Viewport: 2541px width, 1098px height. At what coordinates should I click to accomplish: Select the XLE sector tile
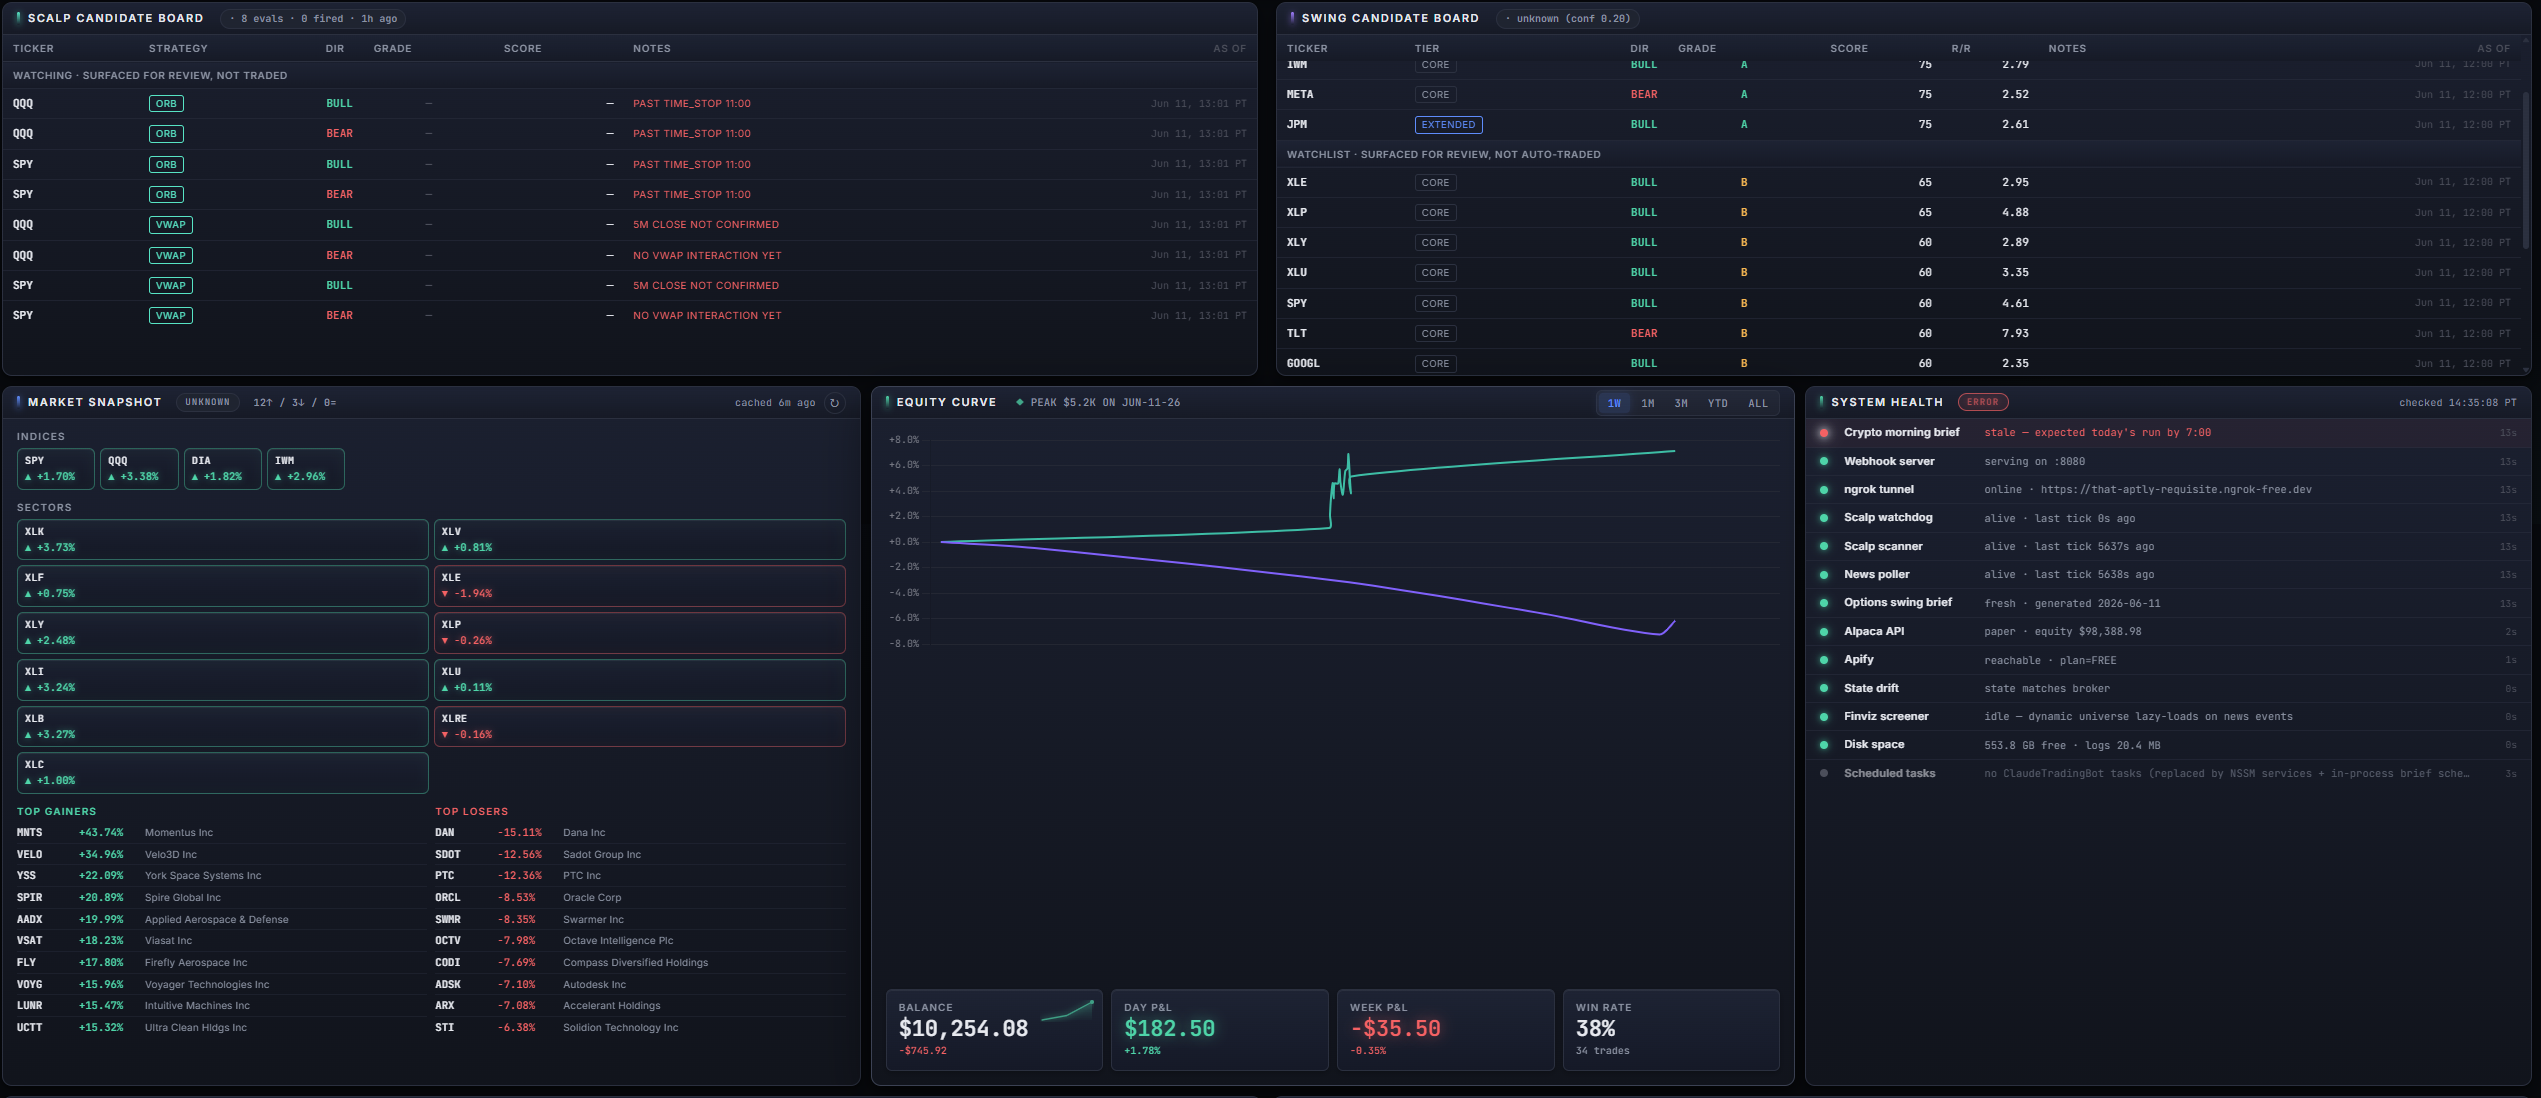640,586
